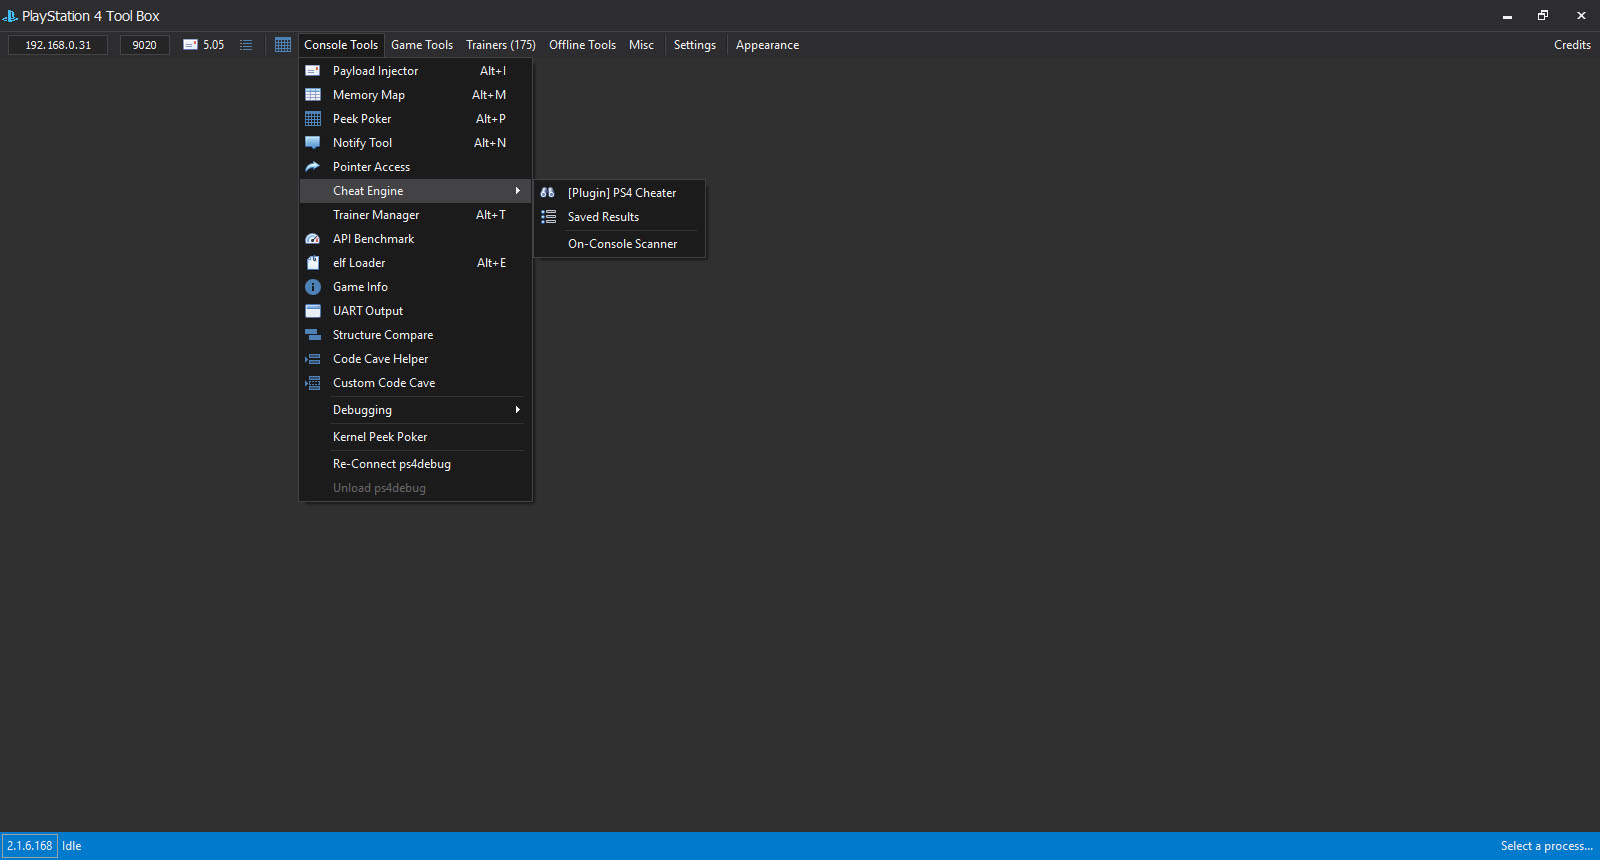Click the firmware 5.05 payload icon in toolbar

(x=190, y=45)
